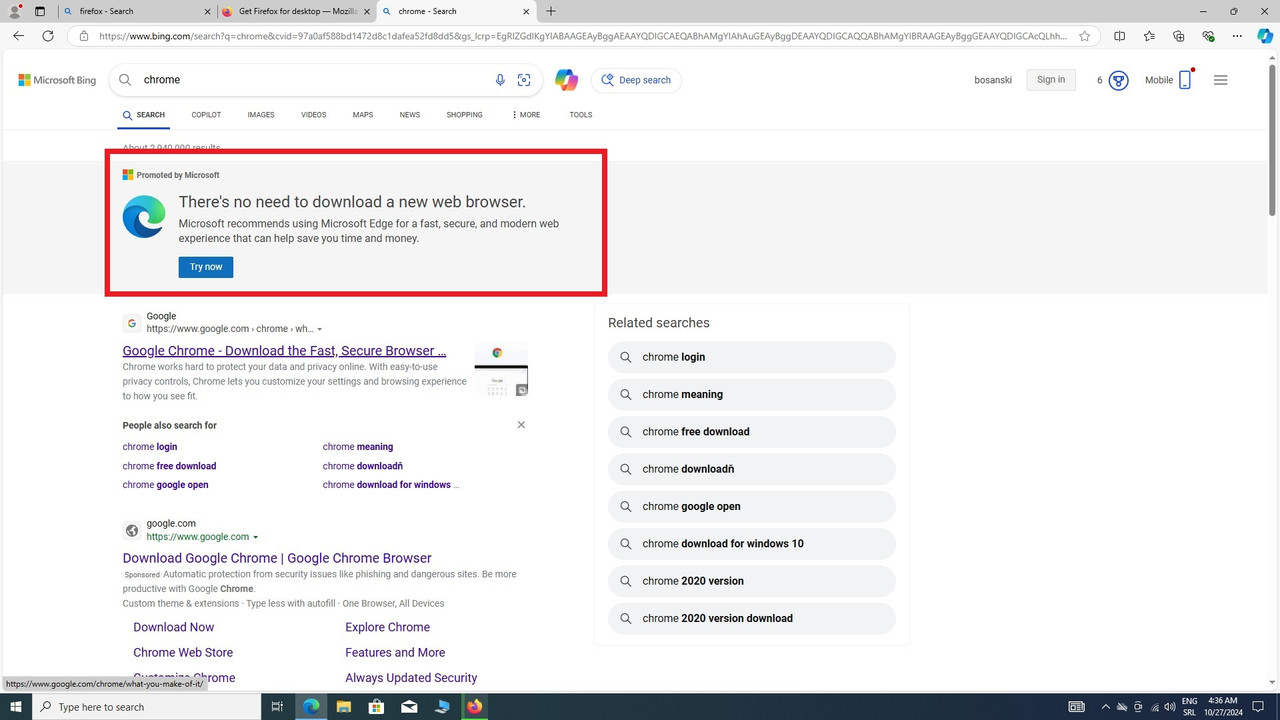
Task: Open the browser profile icon
Action: click(15, 11)
